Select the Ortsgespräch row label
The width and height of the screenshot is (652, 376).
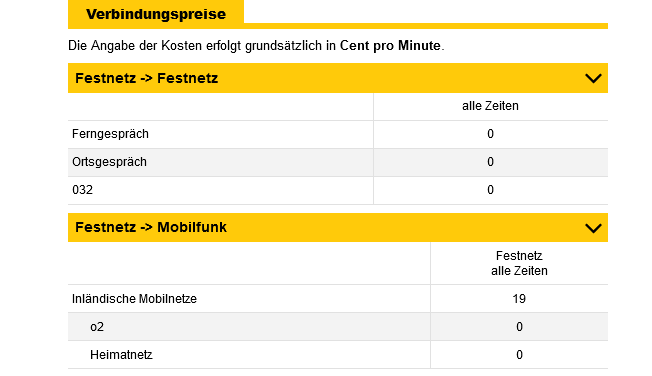pos(109,162)
